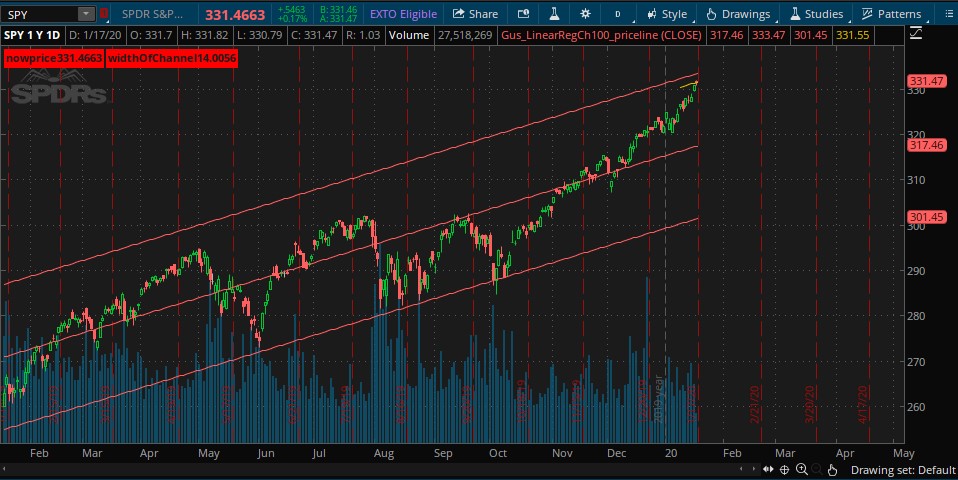The height and width of the screenshot is (480, 958).
Task: Click the crosshair pan icon
Action: [x=784, y=470]
